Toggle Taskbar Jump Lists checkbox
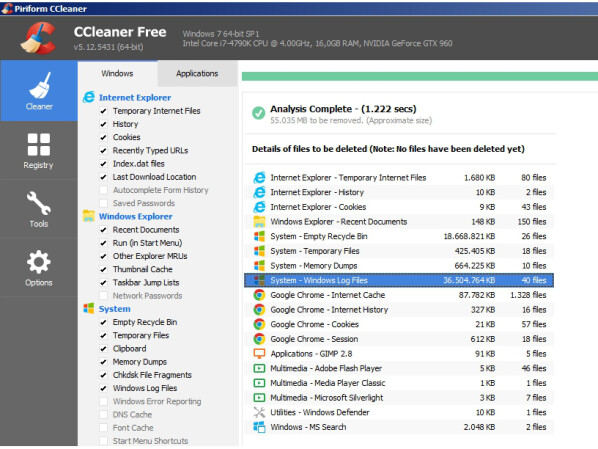Screen dimensions: 598x449 coord(103,283)
